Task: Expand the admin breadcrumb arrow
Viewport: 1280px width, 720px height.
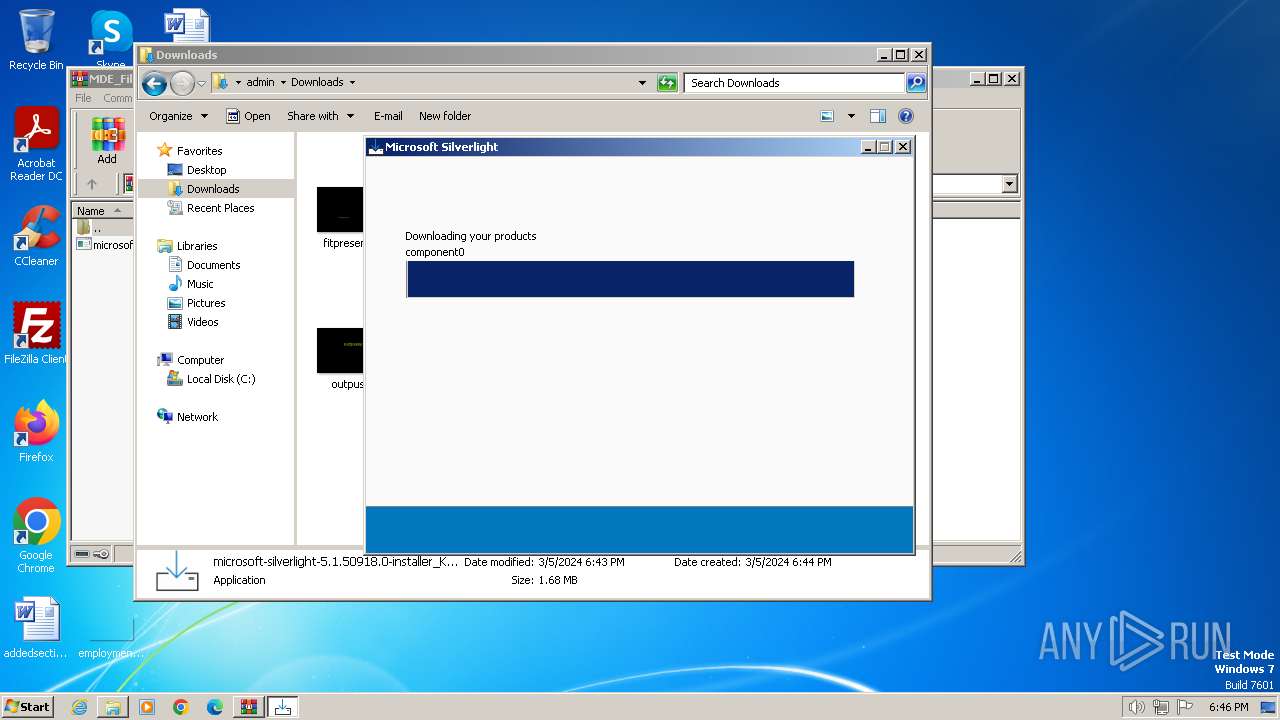Action: point(283,83)
